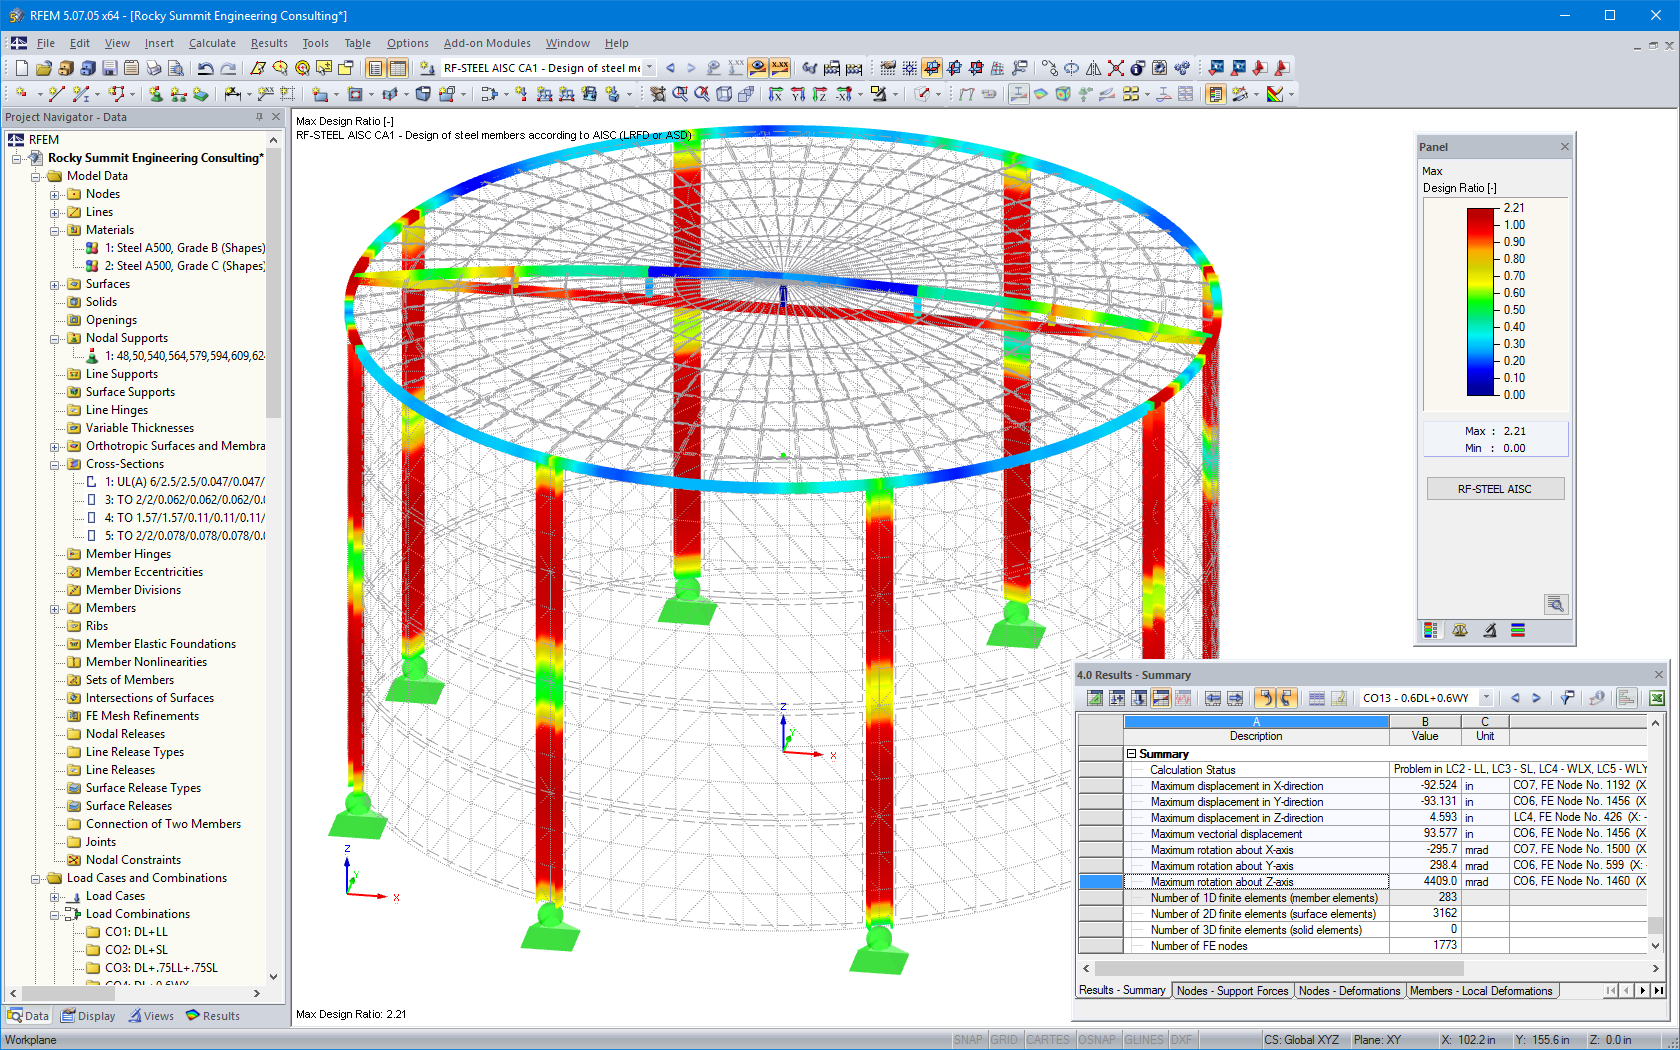Click the zoom magnifier icon in the second toolbar
The height and width of the screenshot is (1050, 1680).
(x=680, y=94)
